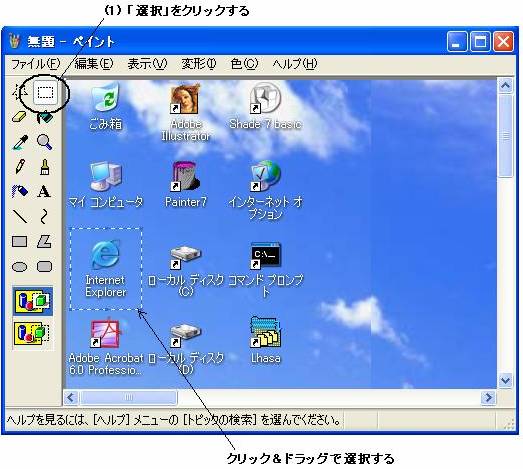Choose the Free-Form Select tool

coord(20,92)
